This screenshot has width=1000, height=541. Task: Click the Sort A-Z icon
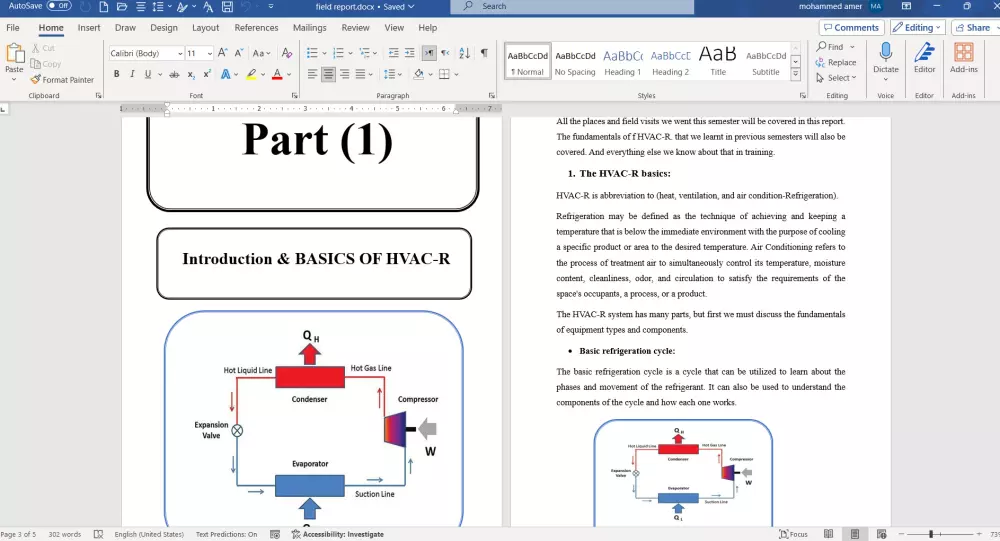(x=465, y=53)
